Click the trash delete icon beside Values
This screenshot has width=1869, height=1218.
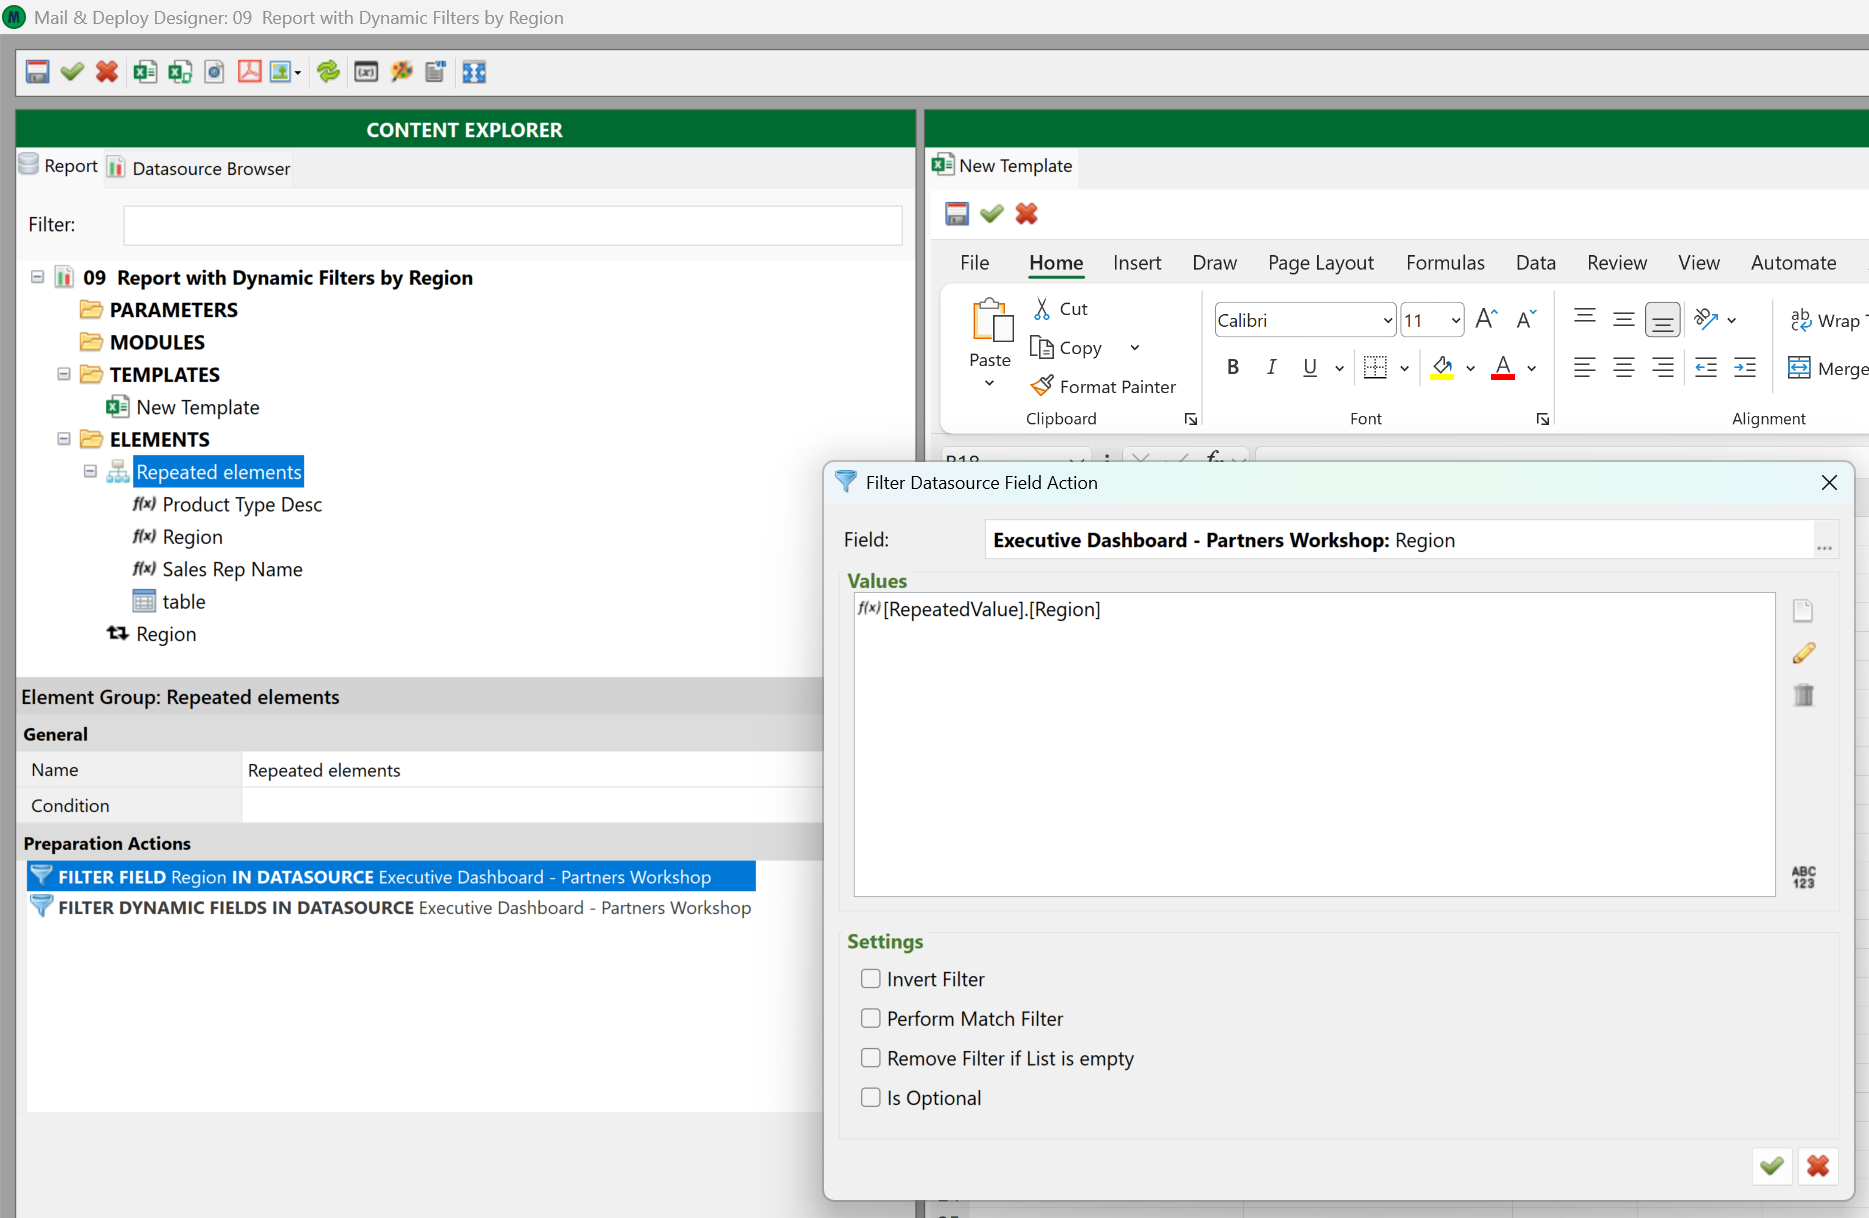[1803, 695]
